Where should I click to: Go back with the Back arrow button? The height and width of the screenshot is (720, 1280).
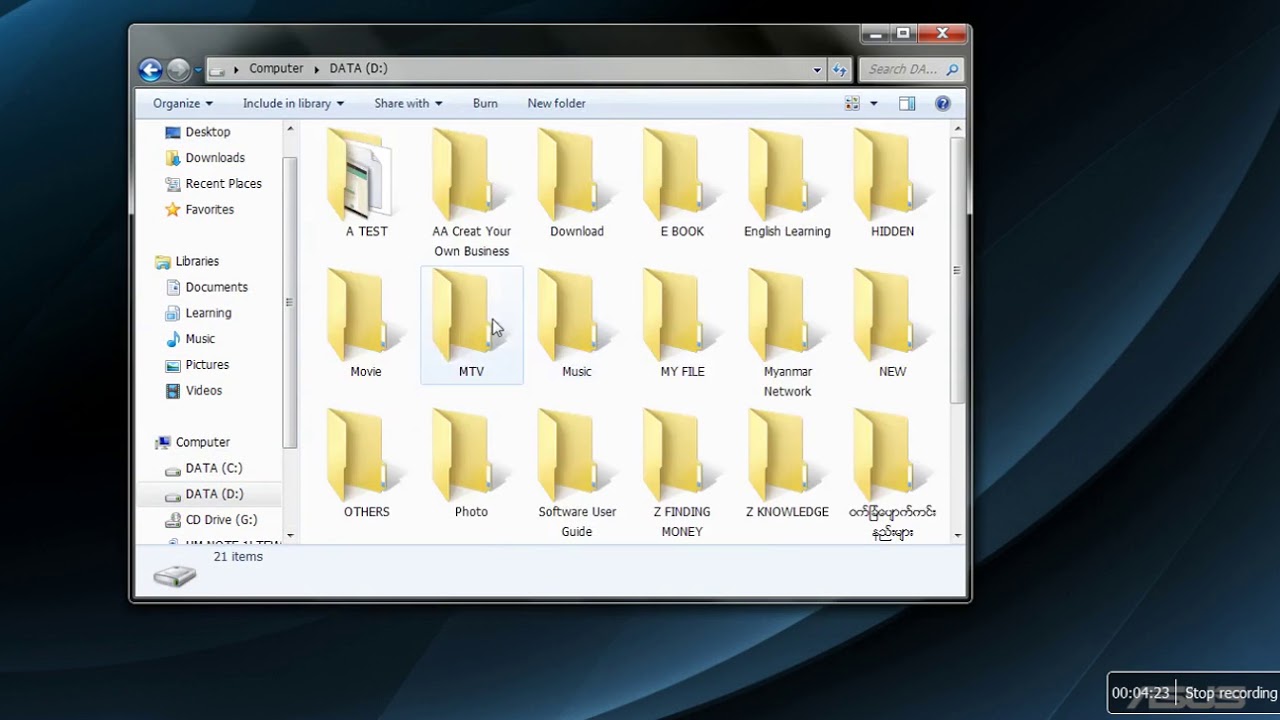[150, 69]
